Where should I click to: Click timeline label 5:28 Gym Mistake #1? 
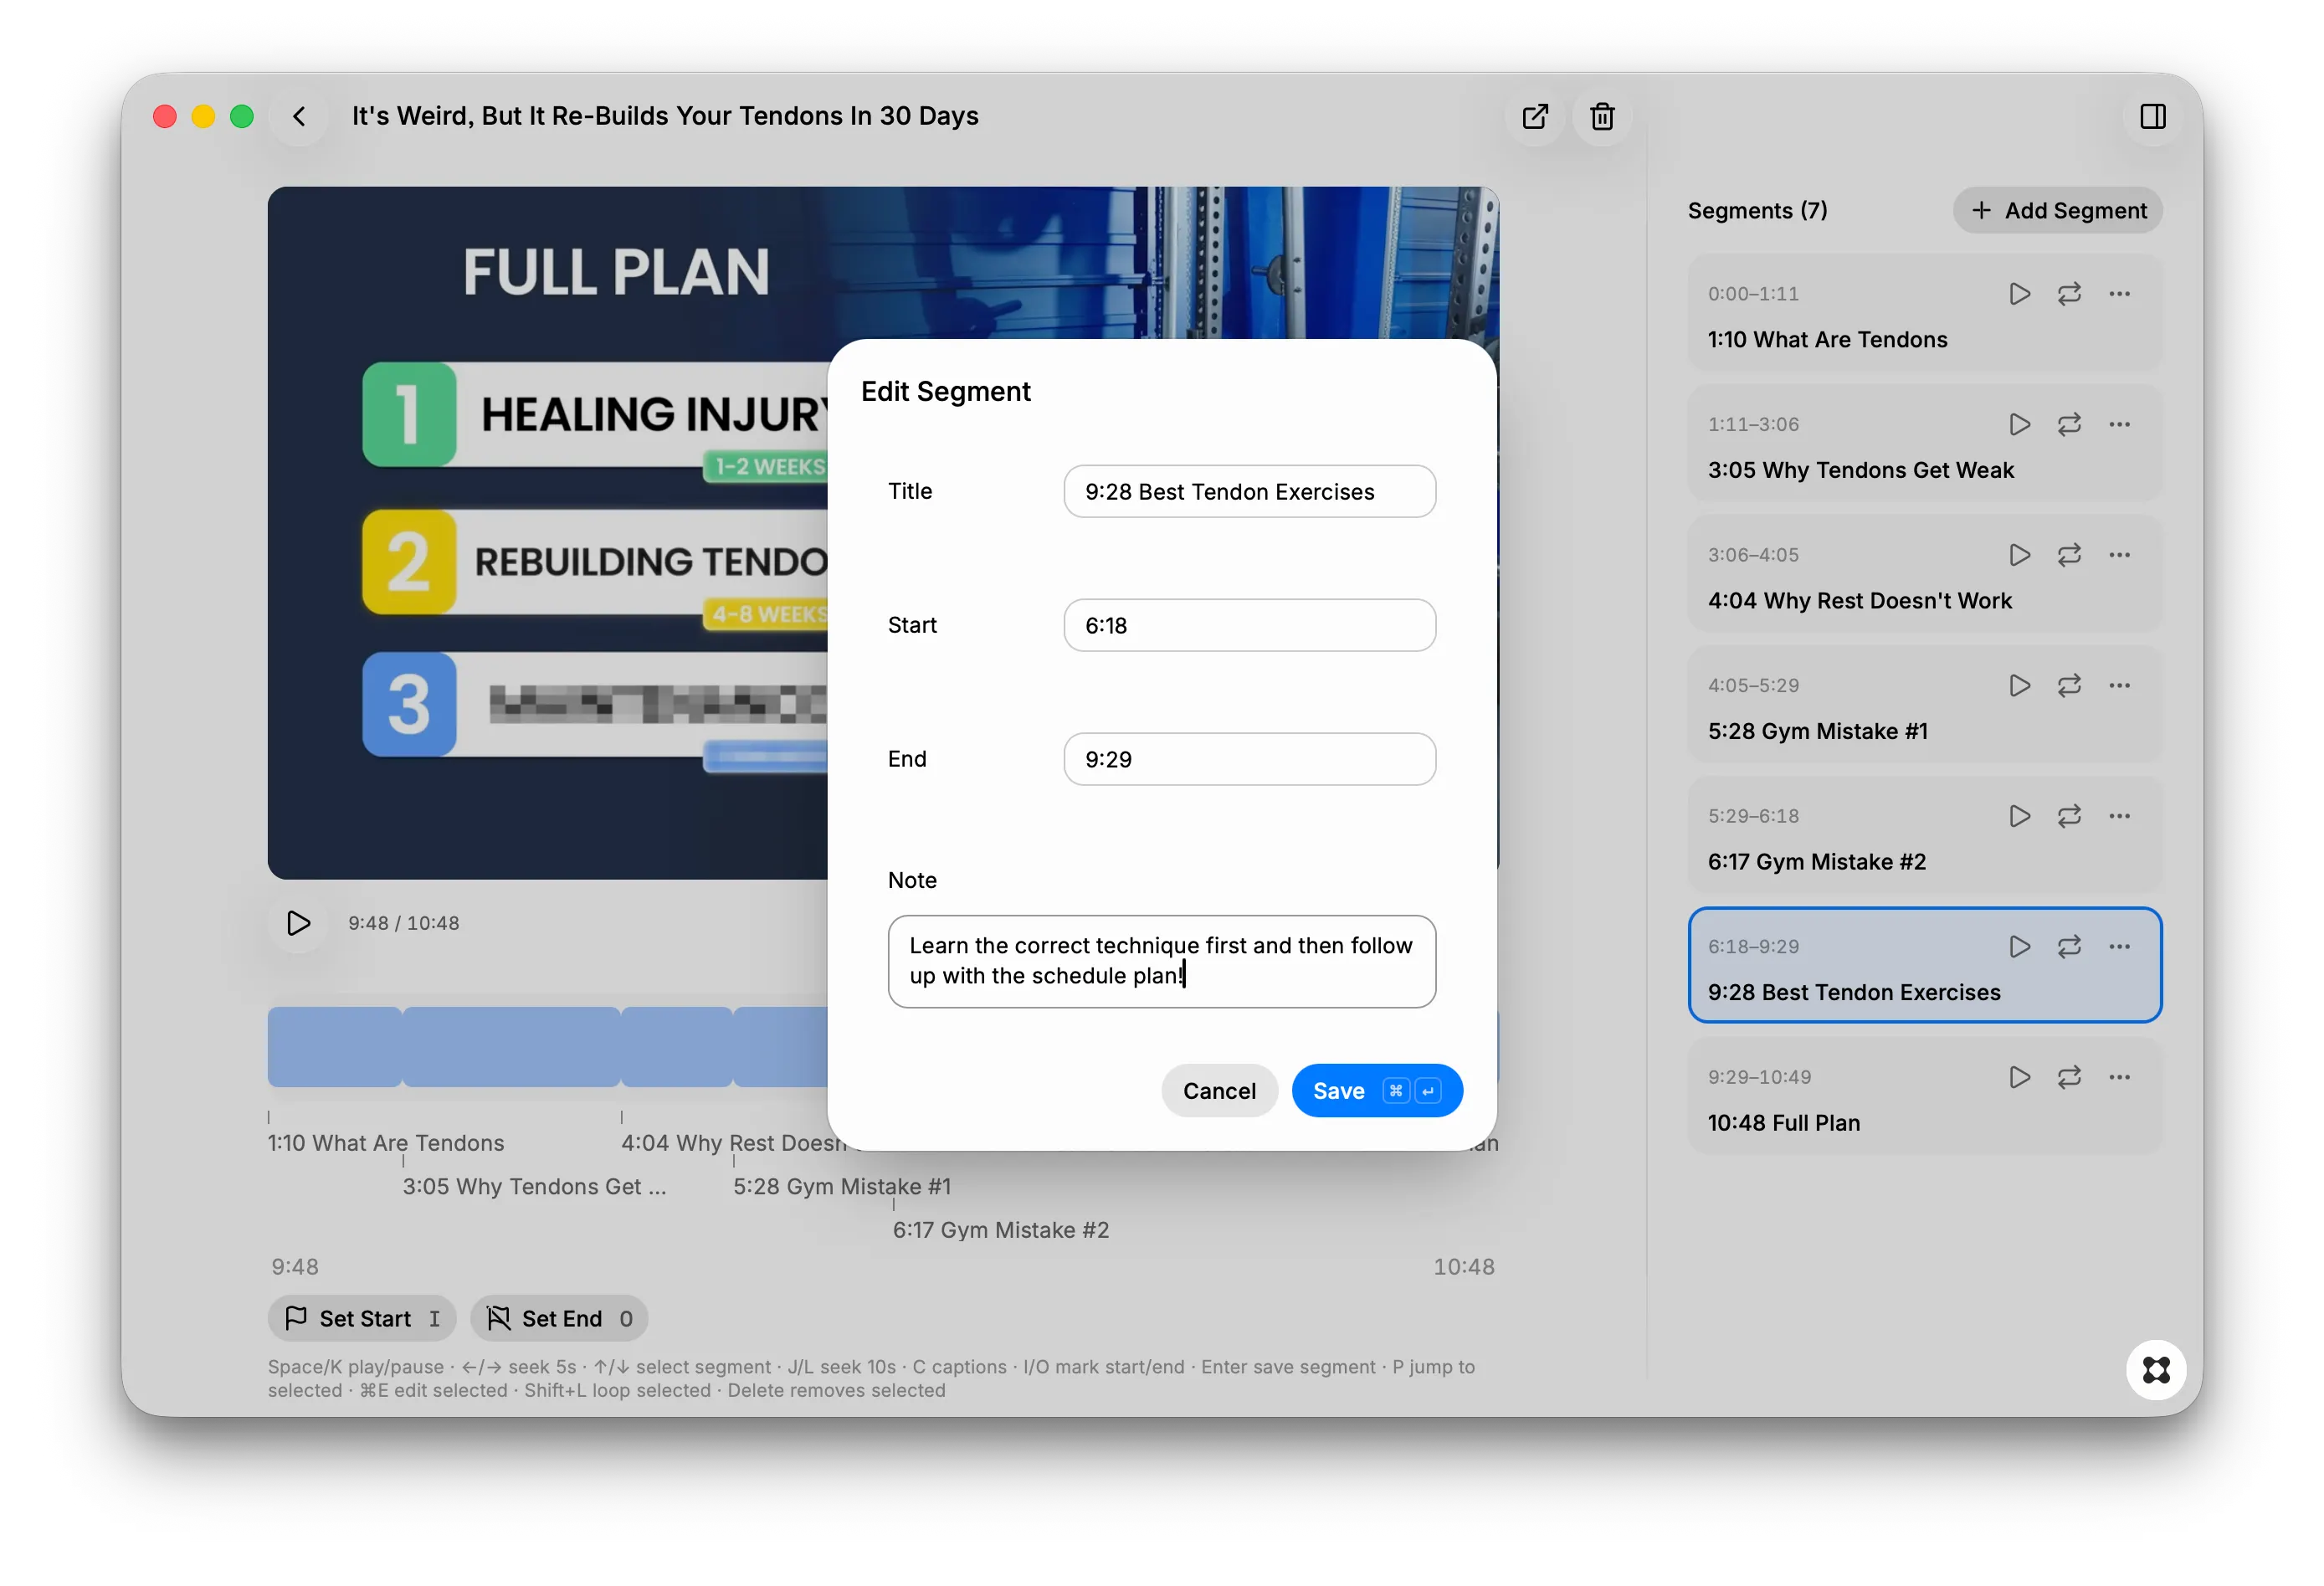(x=842, y=1187)
